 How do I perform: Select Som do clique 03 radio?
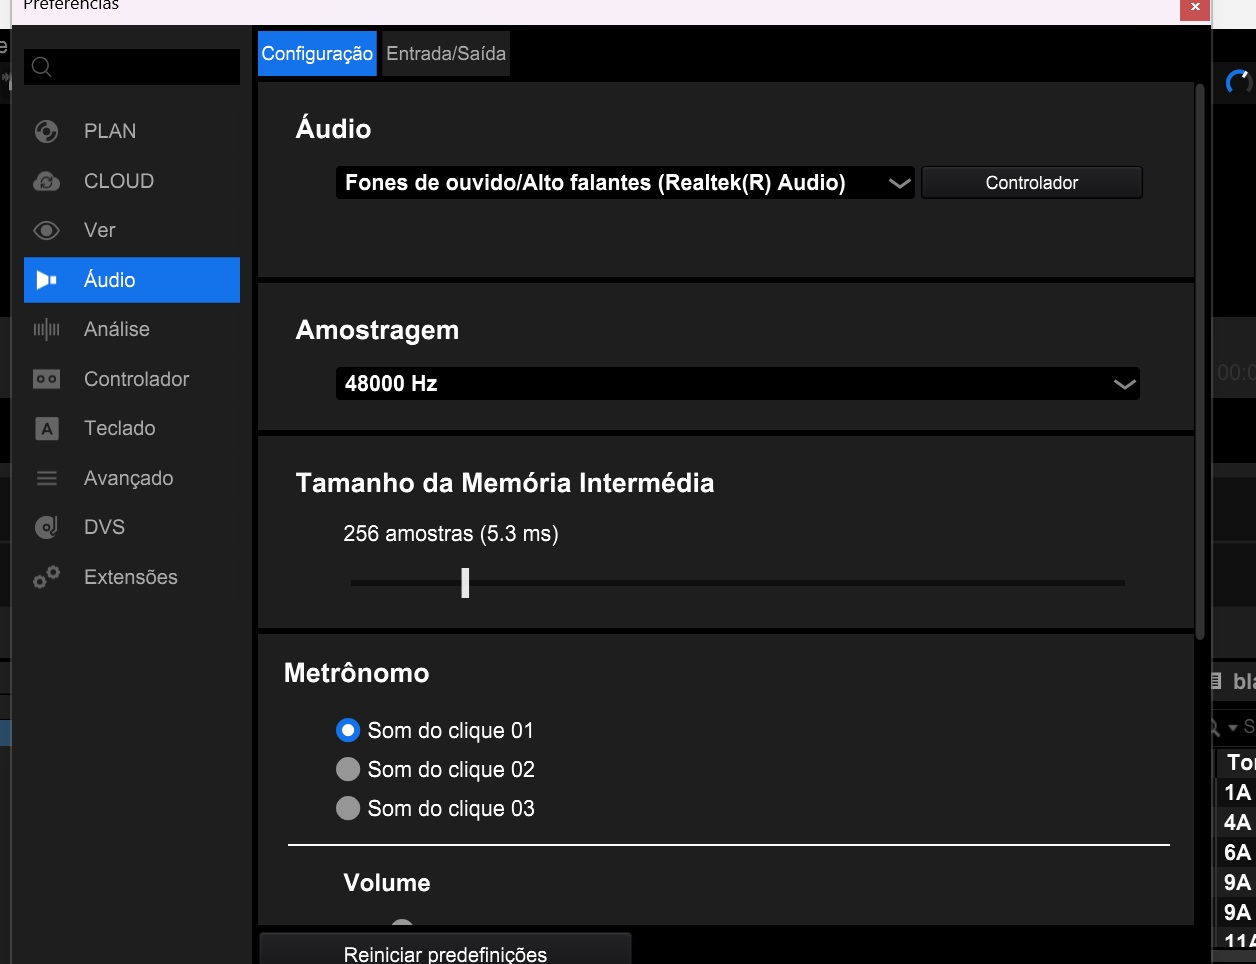pos(348,808)
